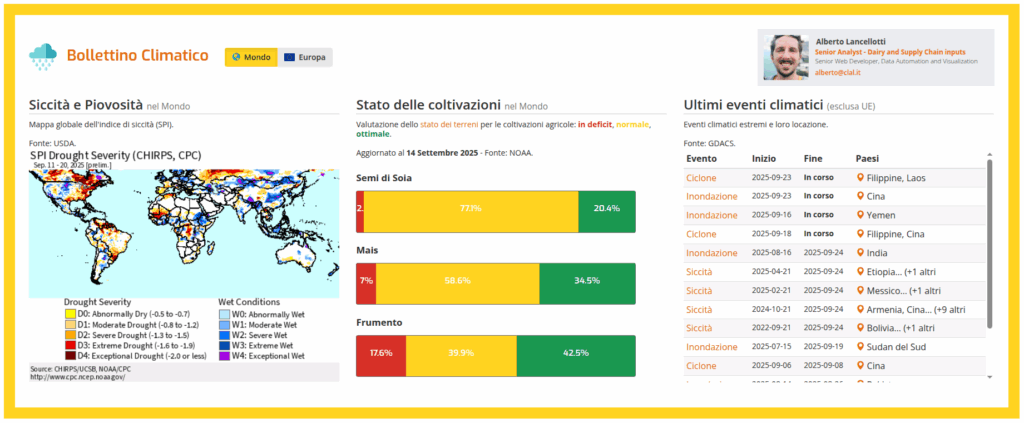Open the alberto@clal.it email link
Viewport: 1024px width, 423px height.
[x=837, y=73]
